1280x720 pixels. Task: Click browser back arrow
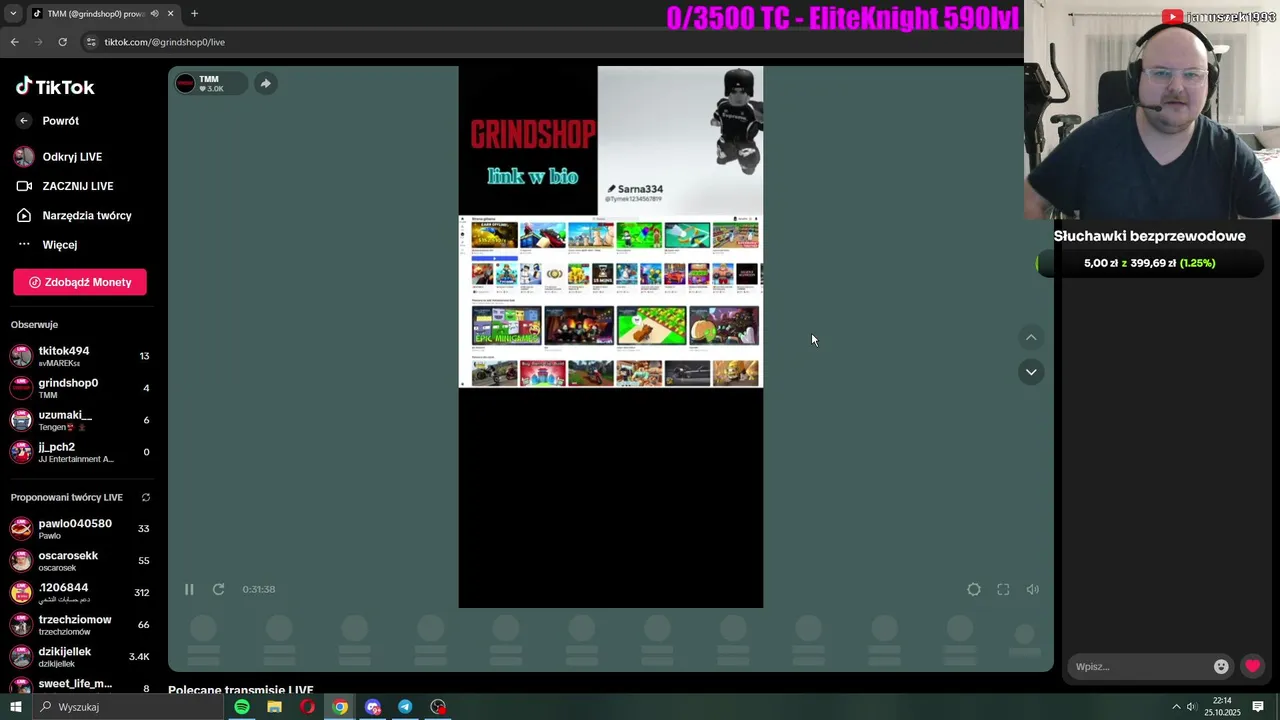(x=14, y=42)
